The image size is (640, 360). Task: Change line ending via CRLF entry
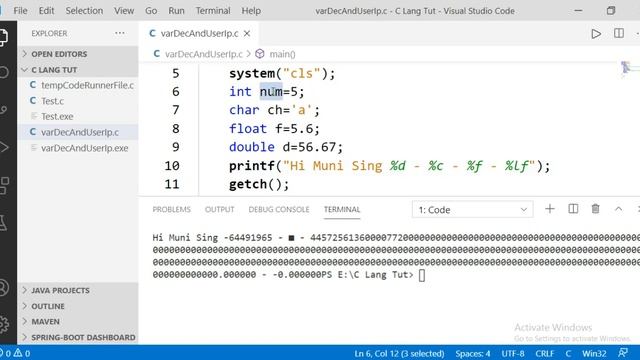point(544,353)
